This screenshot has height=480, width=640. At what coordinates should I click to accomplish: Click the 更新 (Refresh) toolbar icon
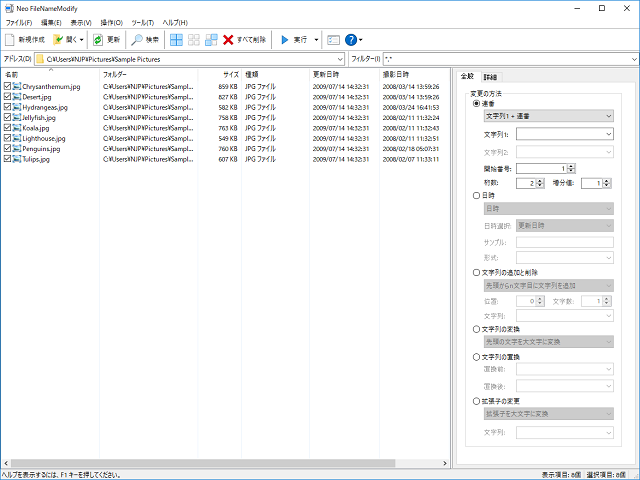(x=98, y=40)
